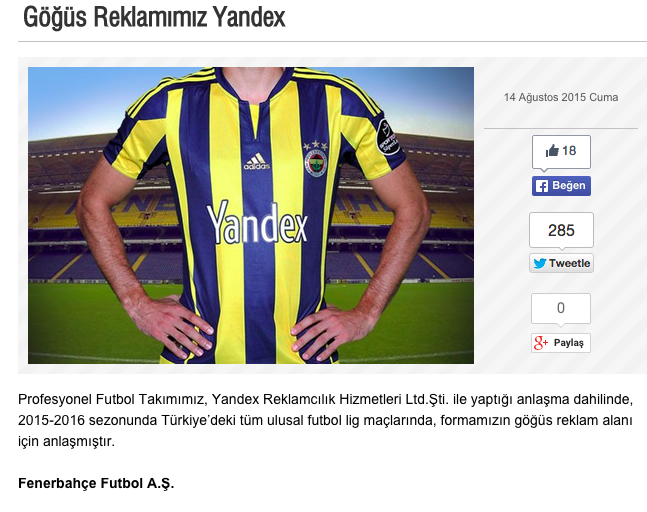Open the 285 tweet count bubble
Screen dimensions: 647x512
tap(561, 230)
